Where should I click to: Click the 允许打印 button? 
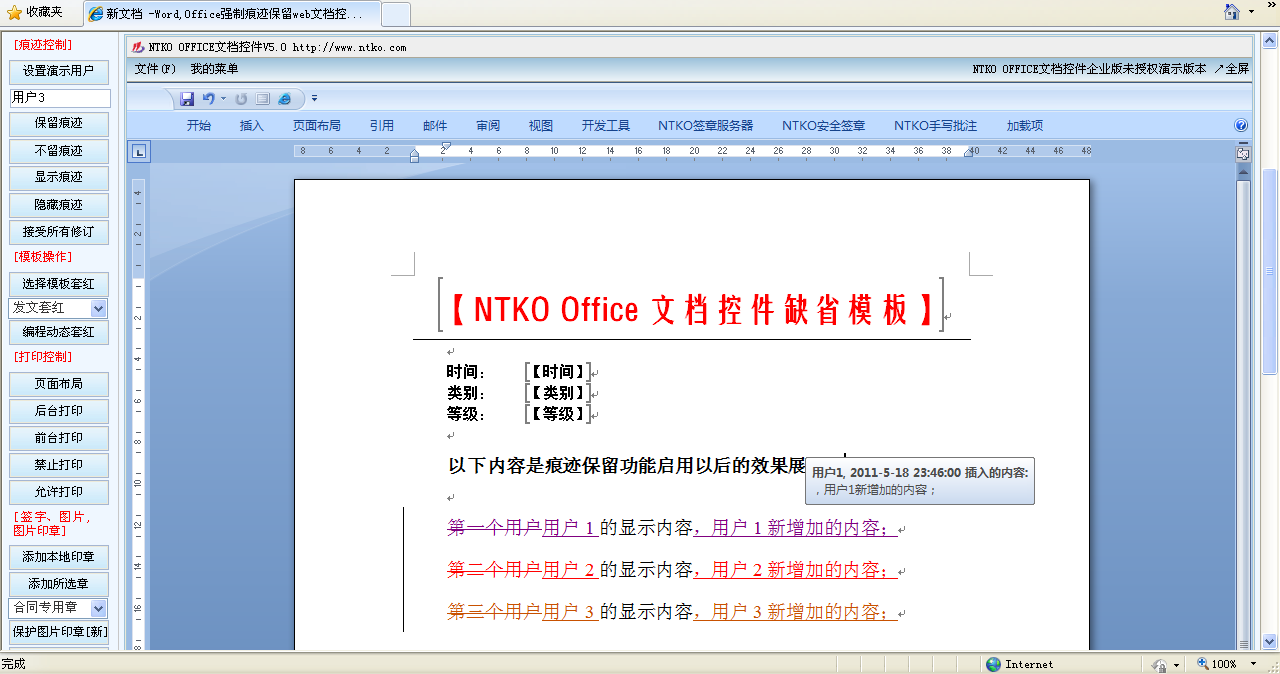point(59,492)
